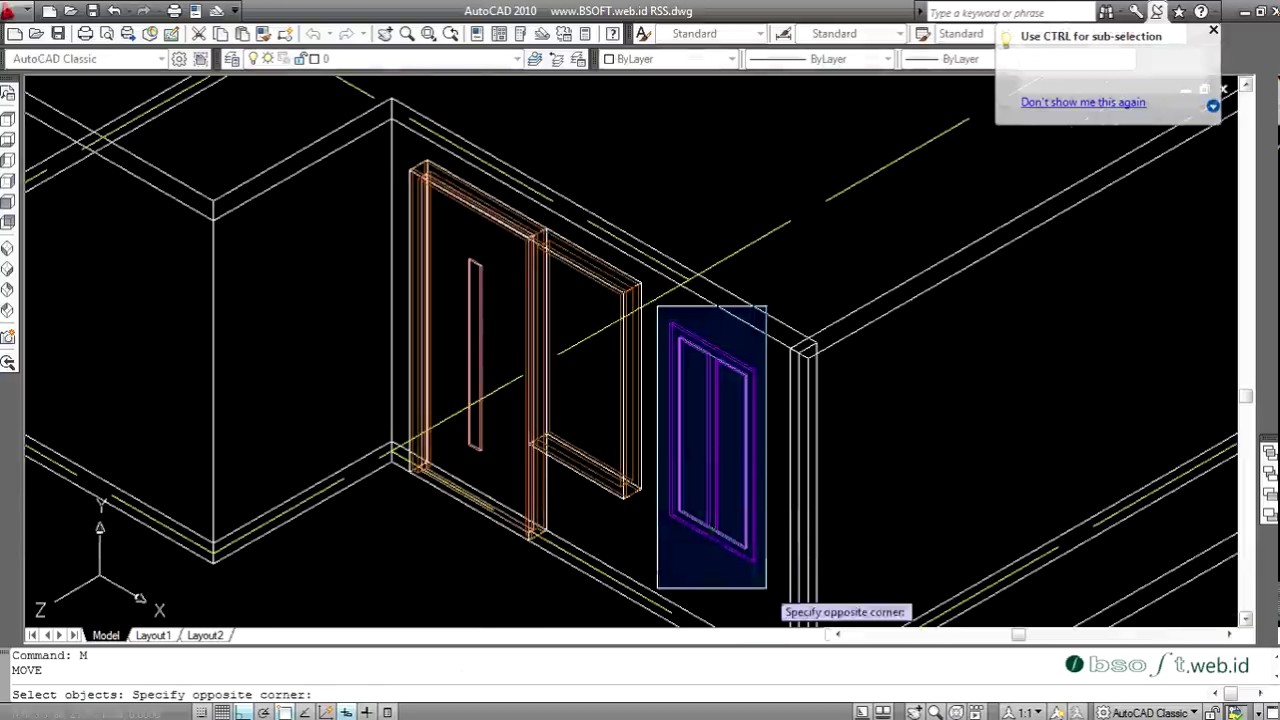1280x720 pixels.
Task: Click the Dimension Style icon
Action: pyautogui.click(x=783, y=34)
